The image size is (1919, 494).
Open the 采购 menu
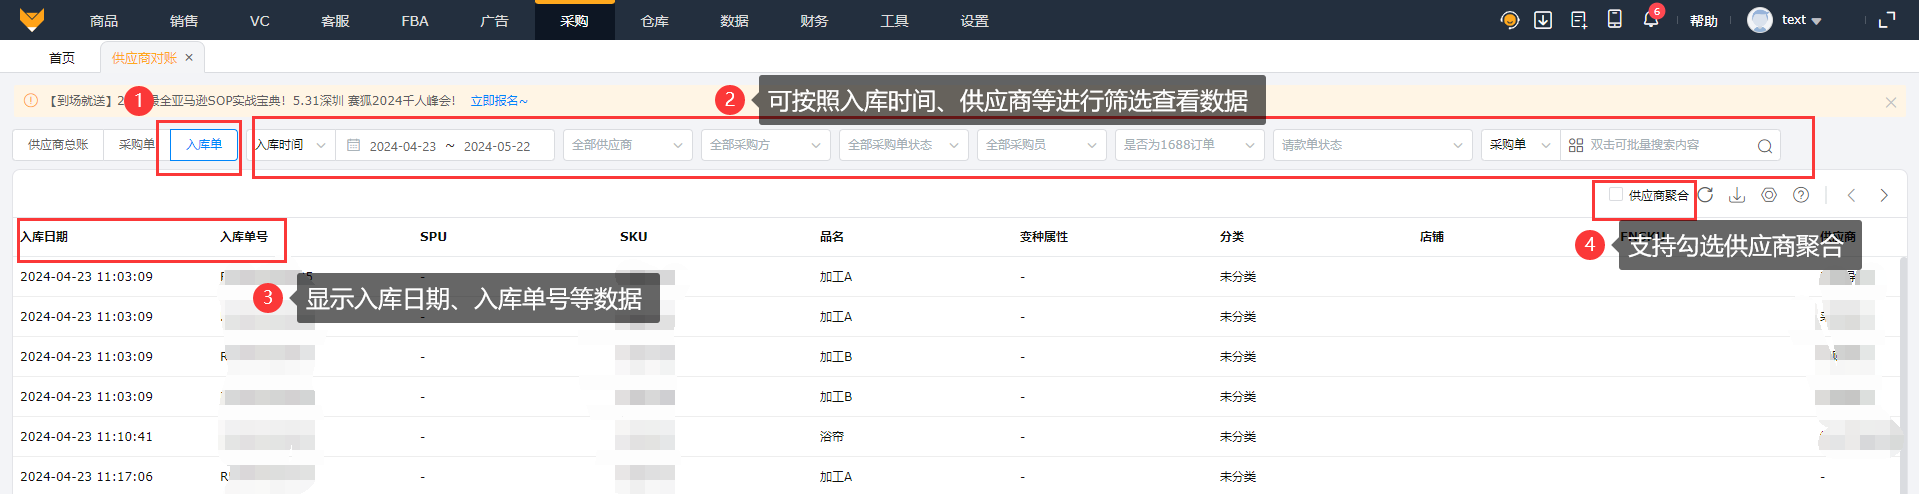575,21
